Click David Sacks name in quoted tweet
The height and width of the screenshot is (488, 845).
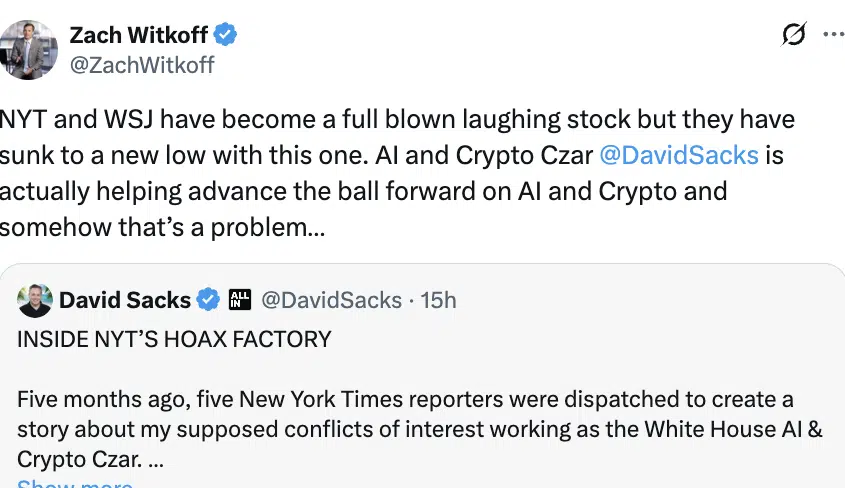(125, 299)
